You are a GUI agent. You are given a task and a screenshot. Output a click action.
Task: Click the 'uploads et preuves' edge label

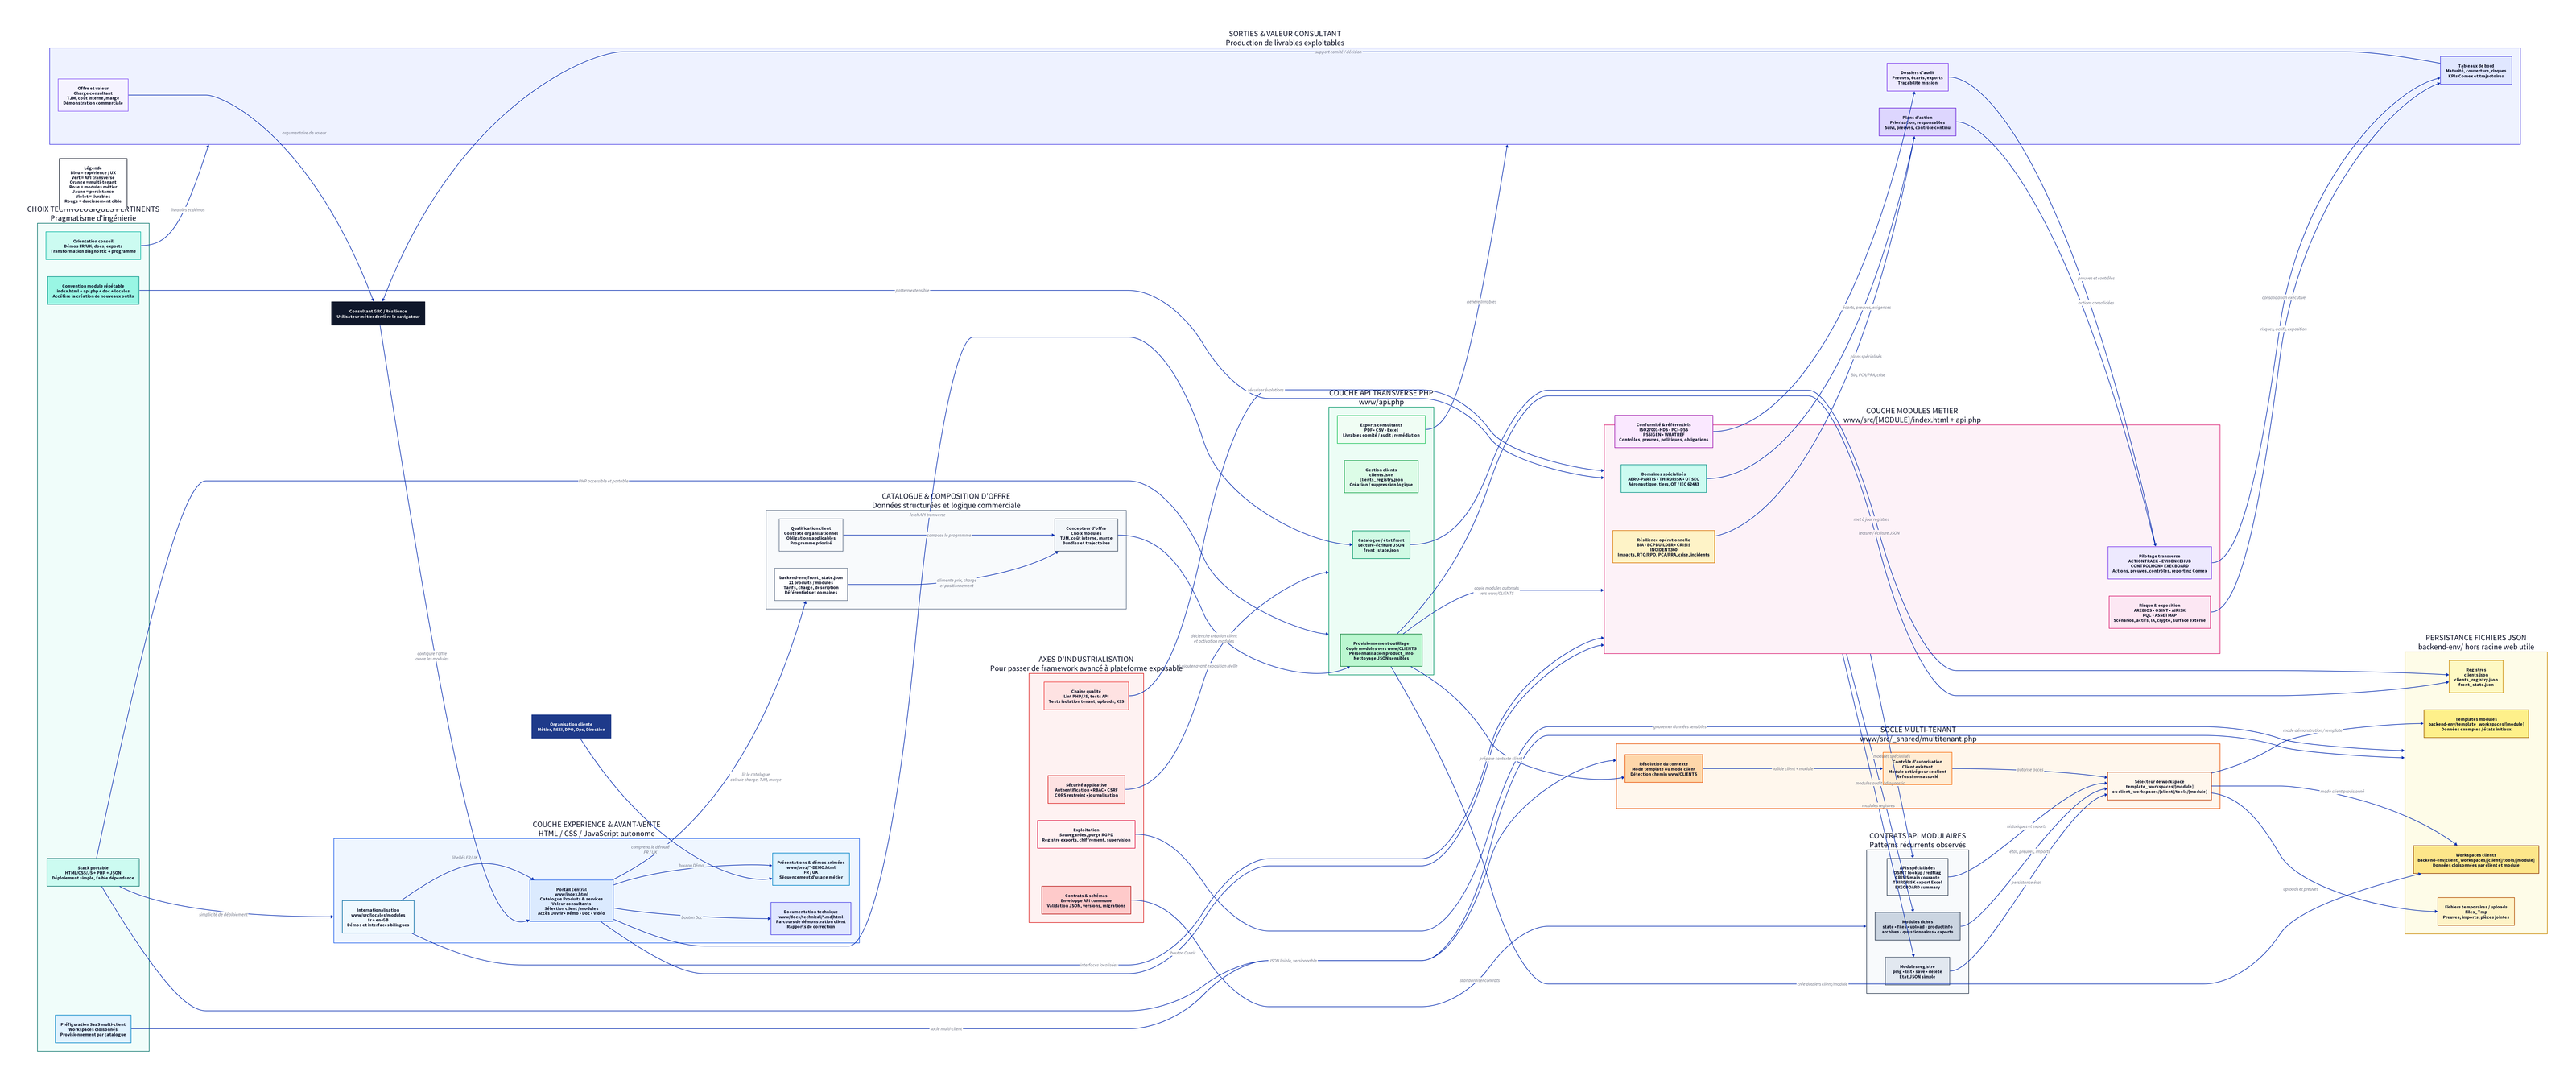[2300, 889]
